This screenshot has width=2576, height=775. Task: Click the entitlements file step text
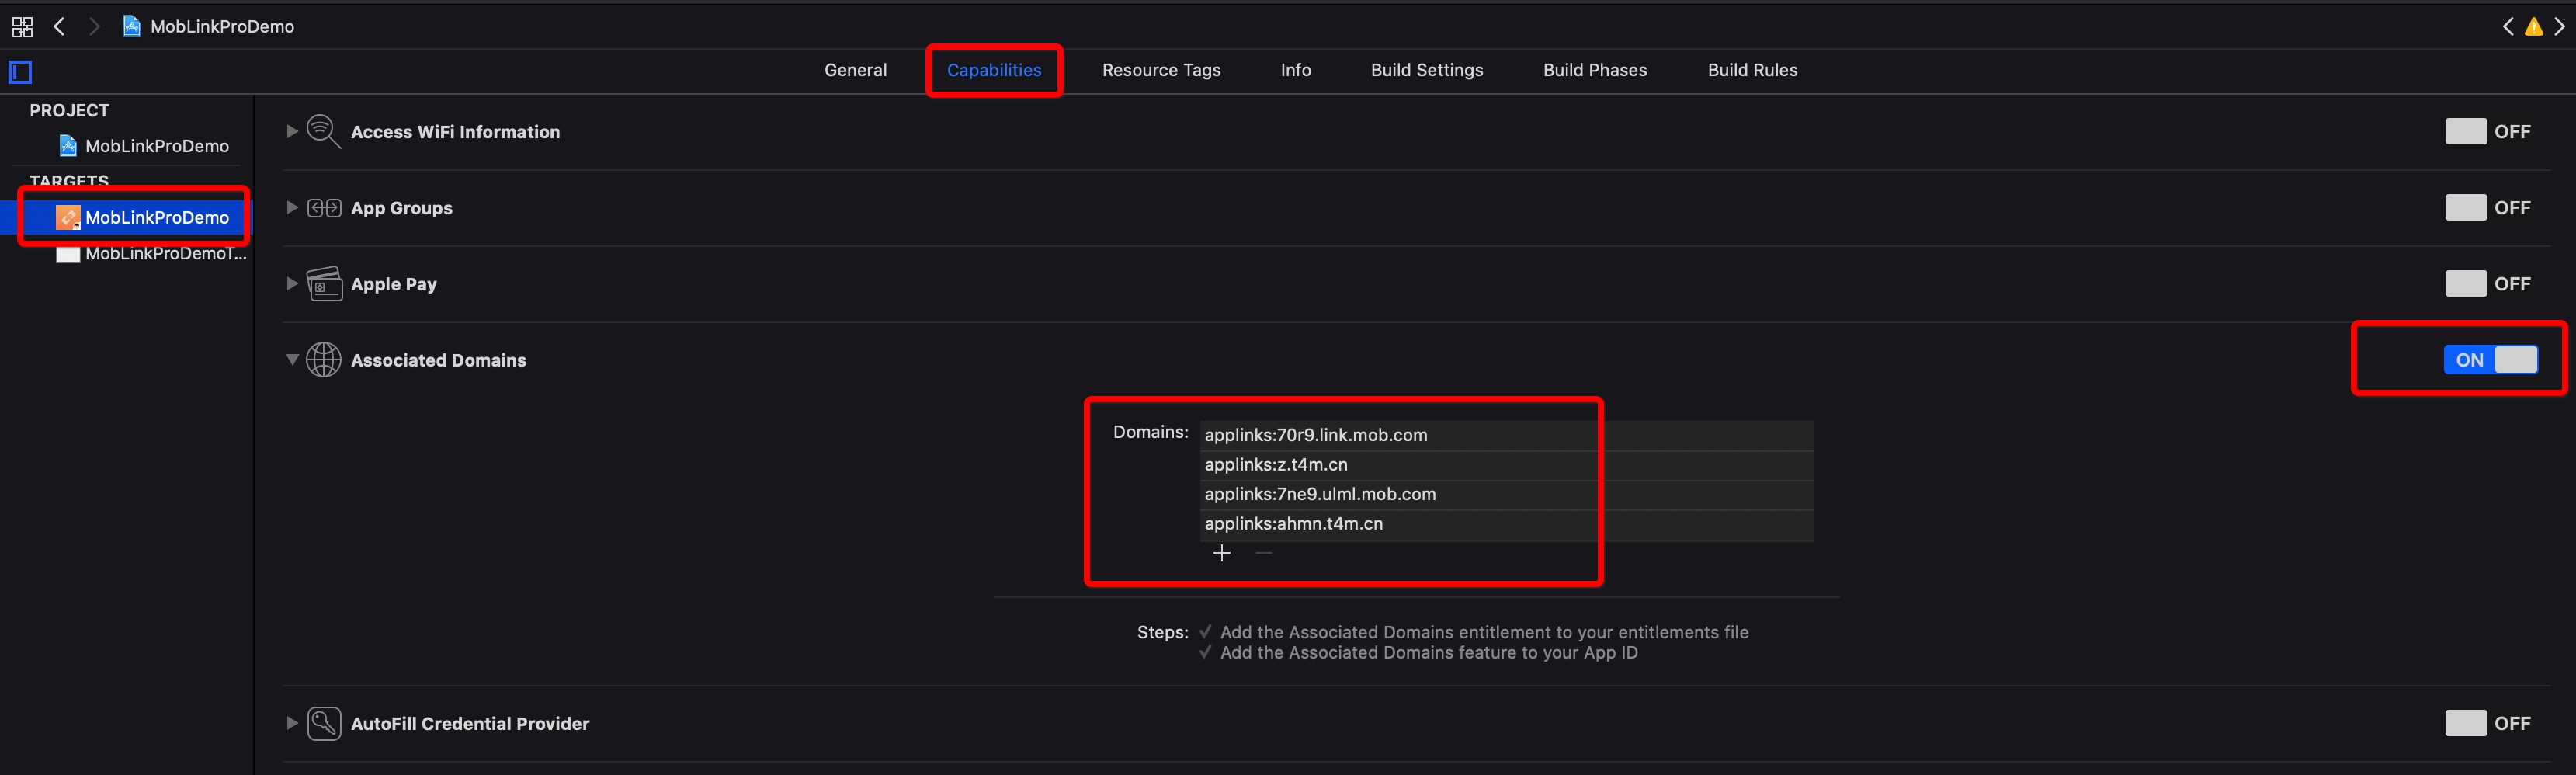click(1484, 632)
